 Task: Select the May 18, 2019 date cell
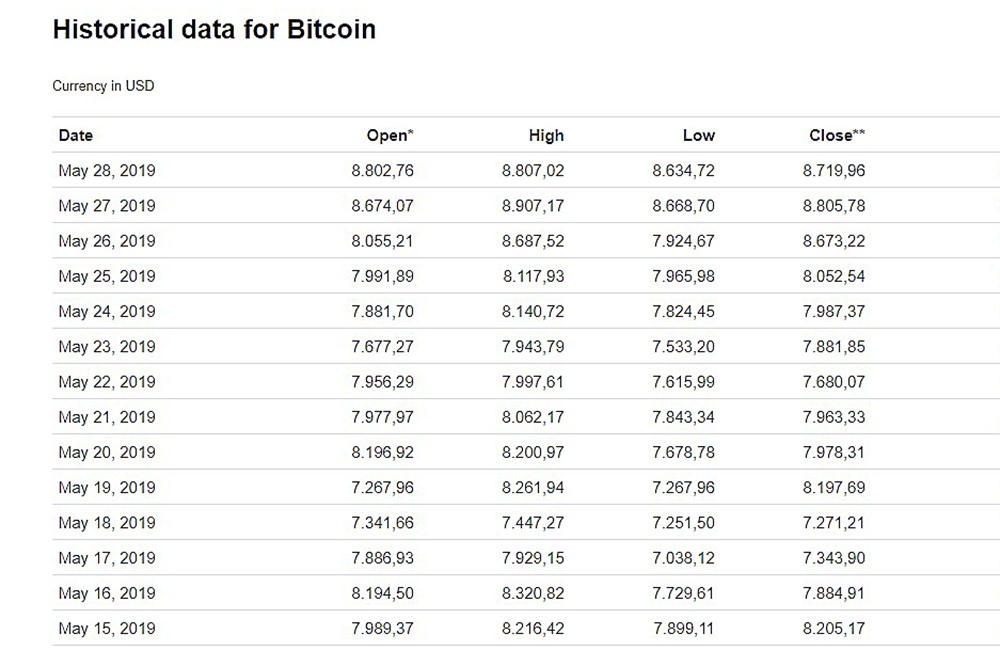[107, 523]
